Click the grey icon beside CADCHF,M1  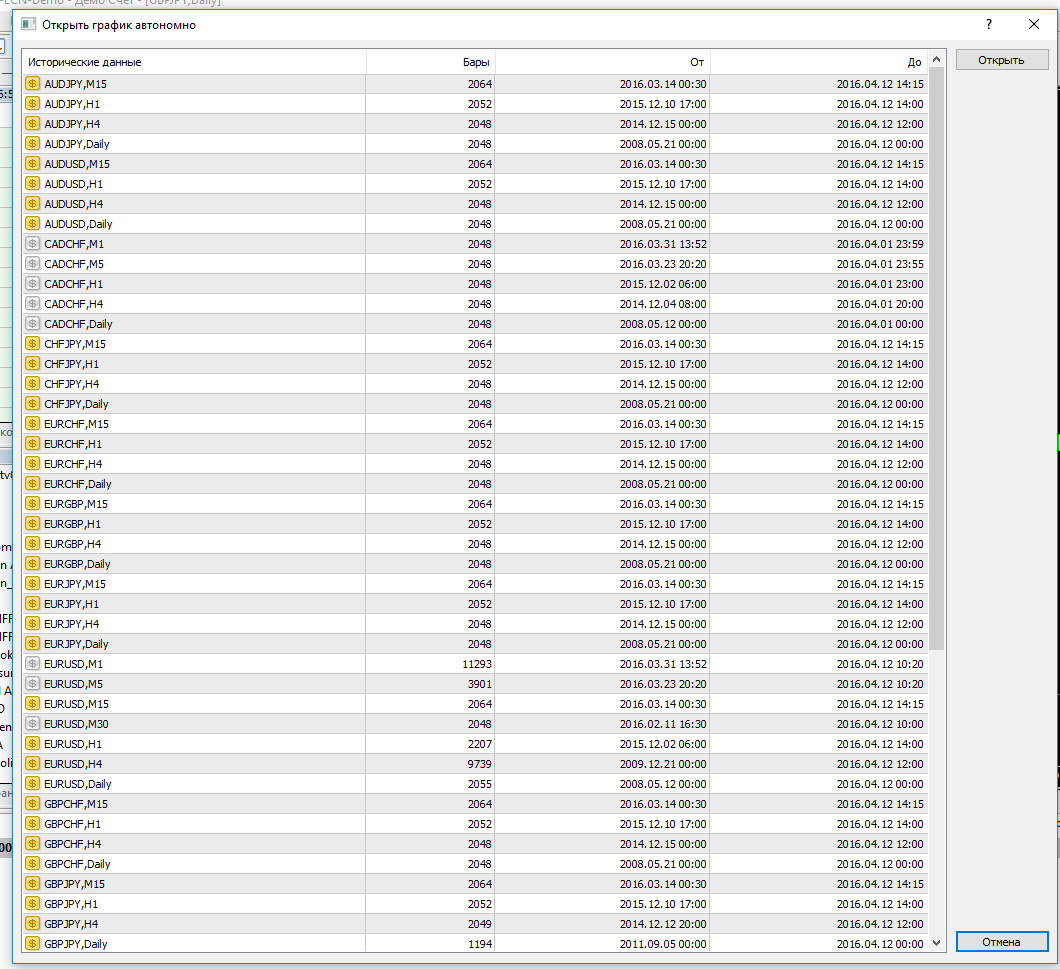pyautogui.click(x=32, y=244)
